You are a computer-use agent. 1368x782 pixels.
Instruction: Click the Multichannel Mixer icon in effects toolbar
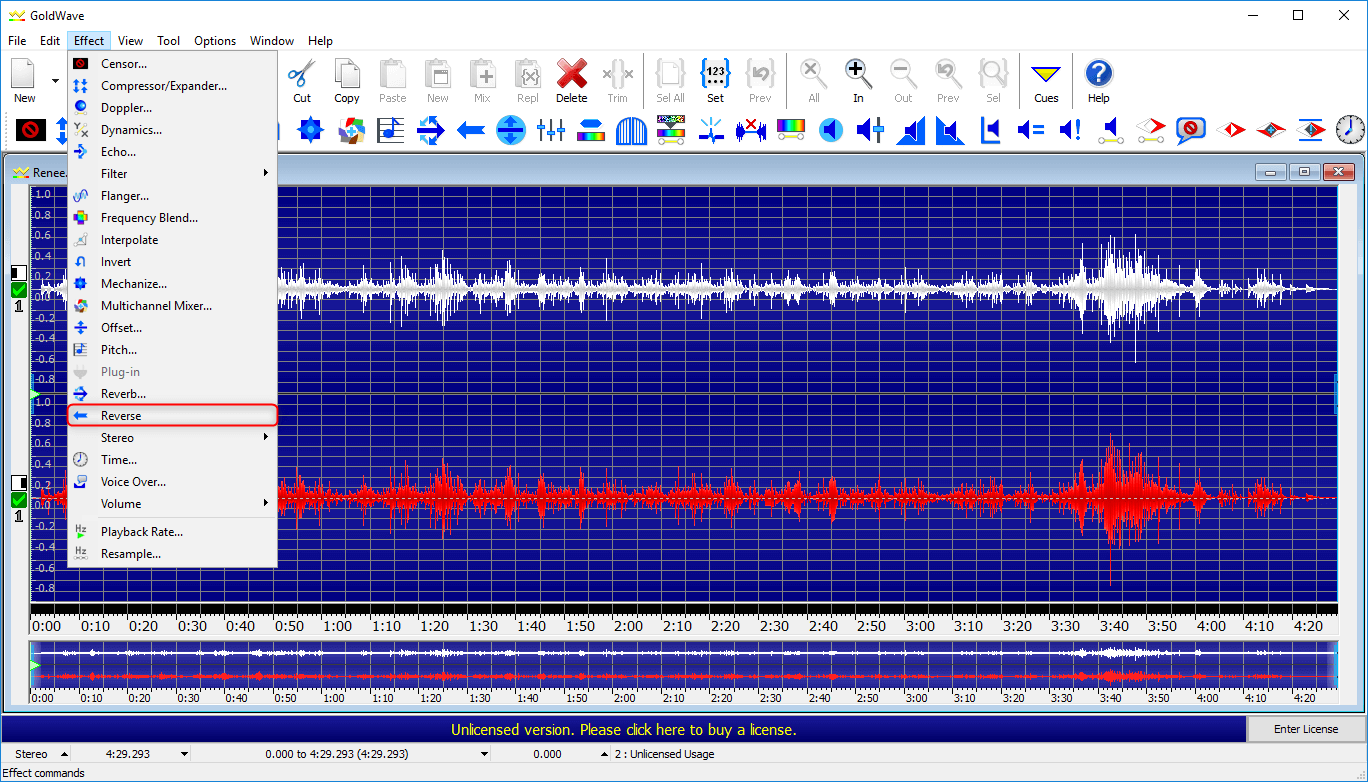click(351, 130)
